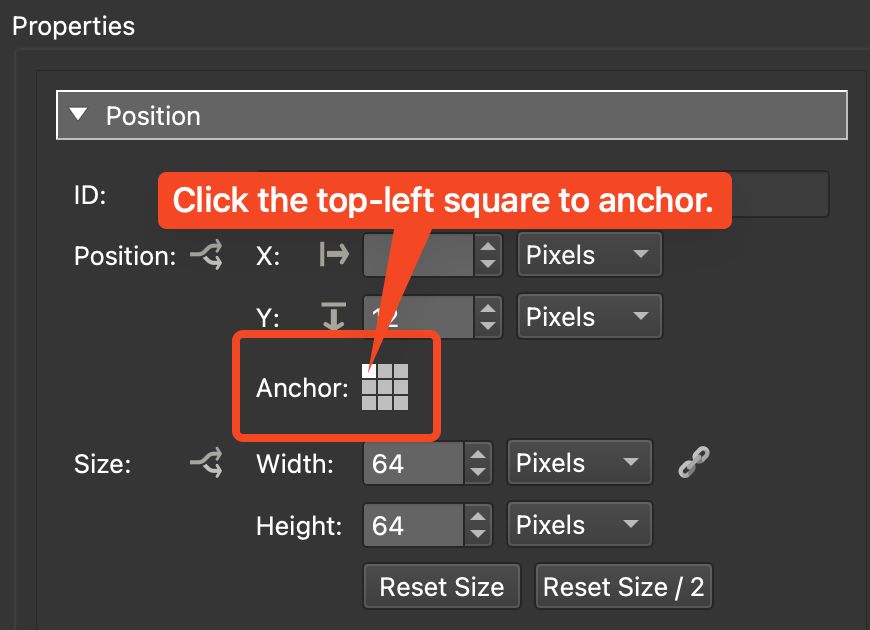Open the Pixels dropdown for Height
870x630 pixels.
(x=579, y=525)
